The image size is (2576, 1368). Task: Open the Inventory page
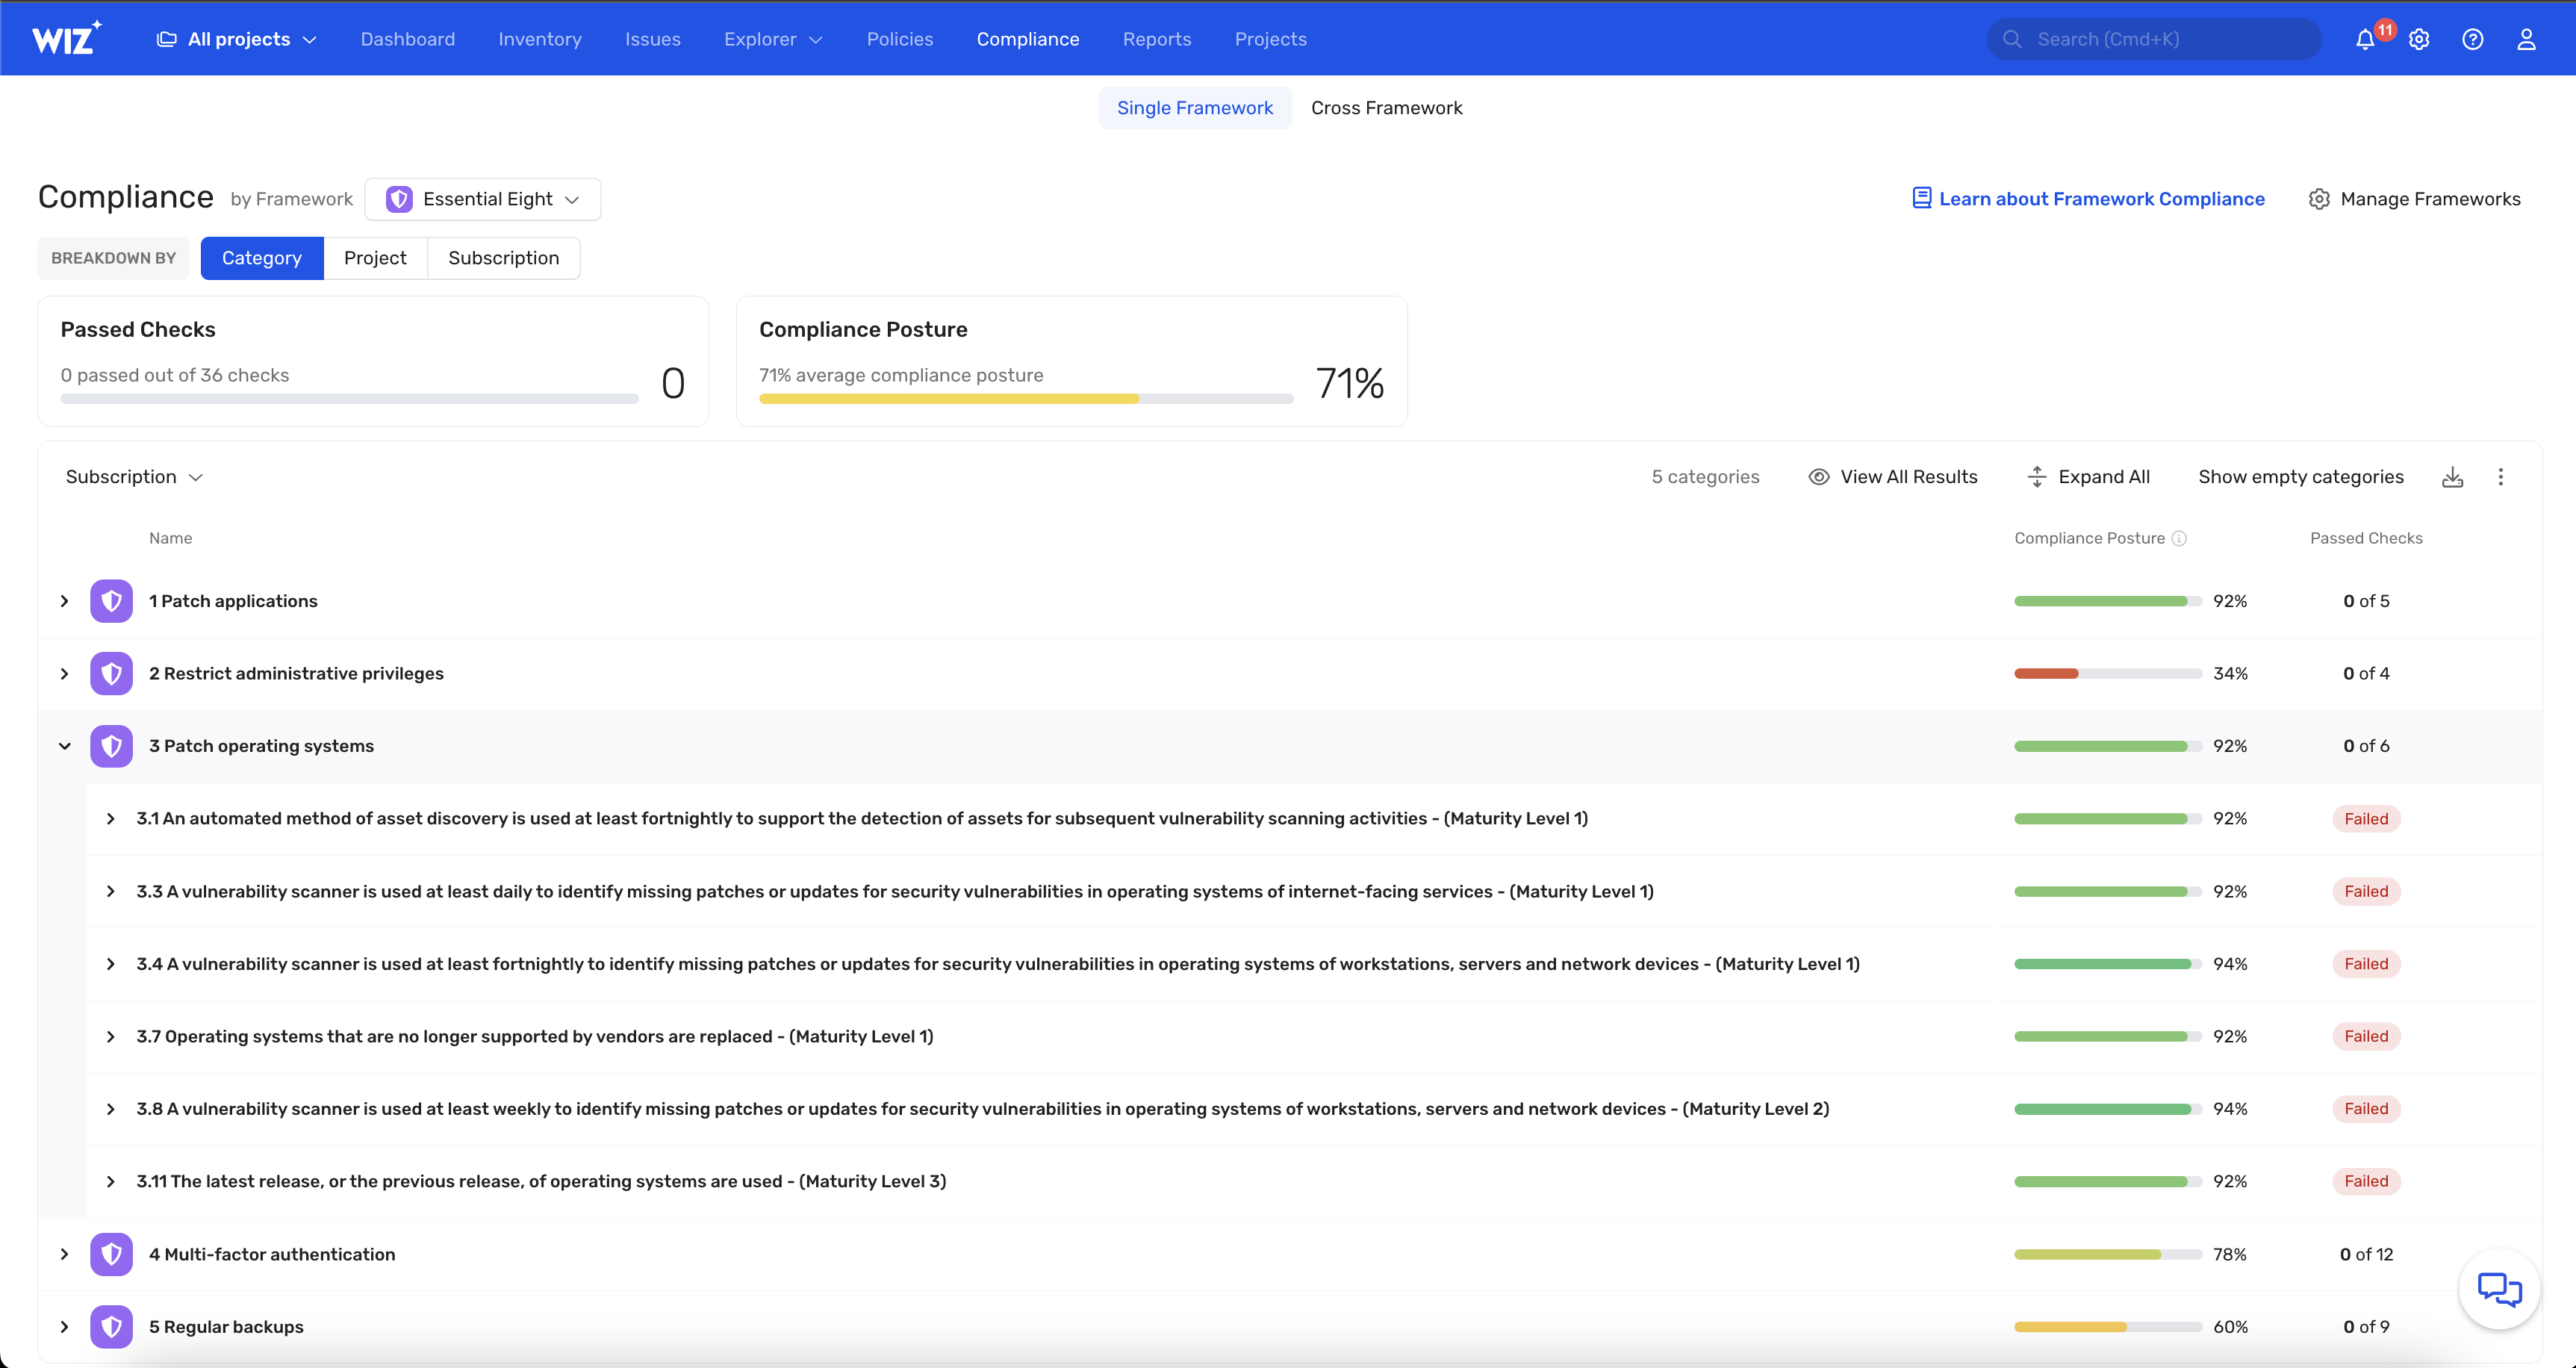(540, 39)
